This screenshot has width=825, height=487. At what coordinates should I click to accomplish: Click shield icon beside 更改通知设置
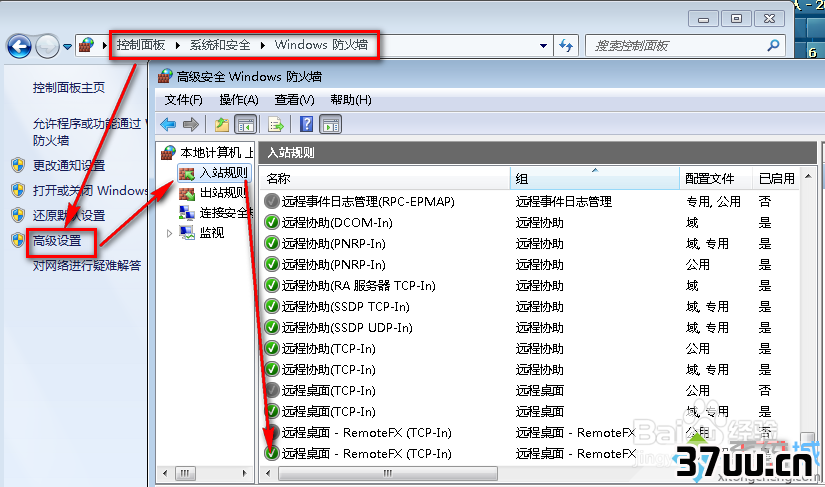point(18,165)
